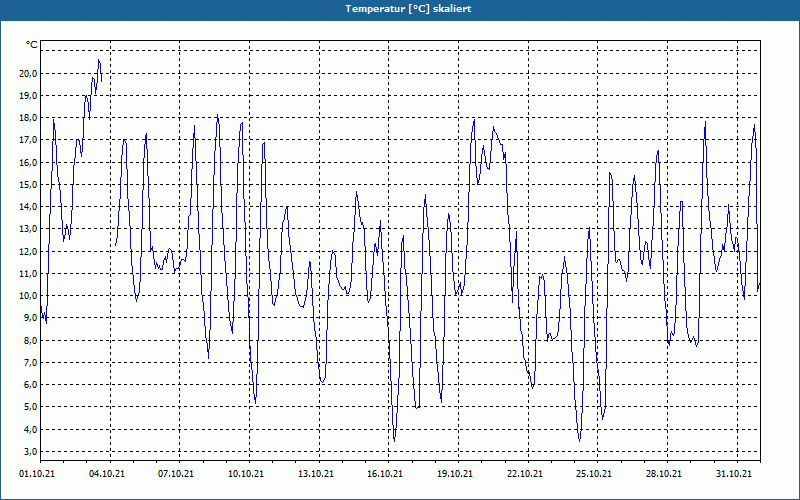Select the 14,0 y-axis label

pyautogui.click(x=28, y=207)
